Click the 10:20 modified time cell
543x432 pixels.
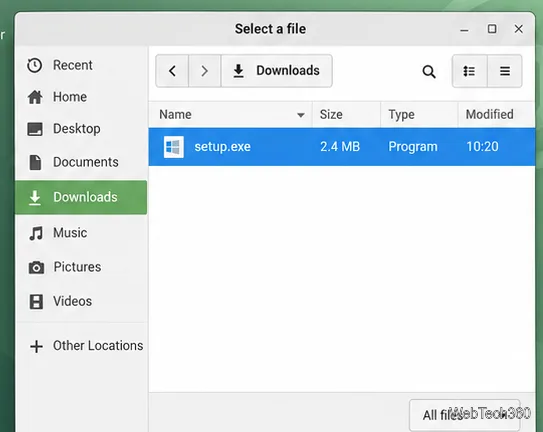click(482, 147)
